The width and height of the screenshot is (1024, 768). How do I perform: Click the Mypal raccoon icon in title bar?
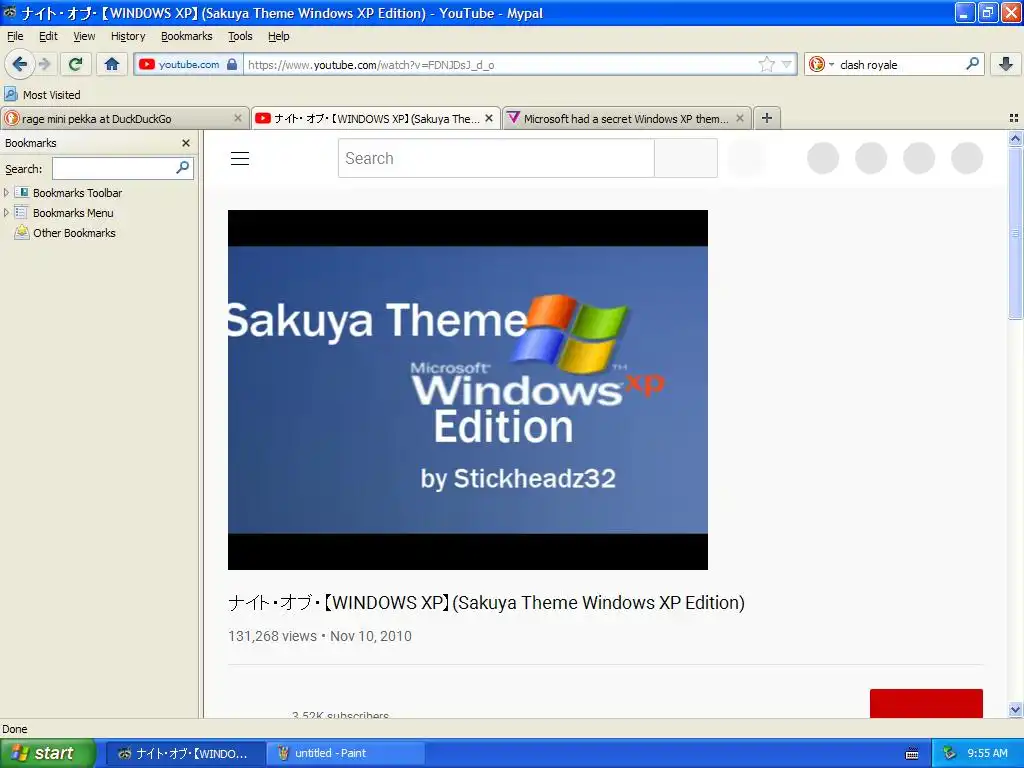tap(10, 12)
